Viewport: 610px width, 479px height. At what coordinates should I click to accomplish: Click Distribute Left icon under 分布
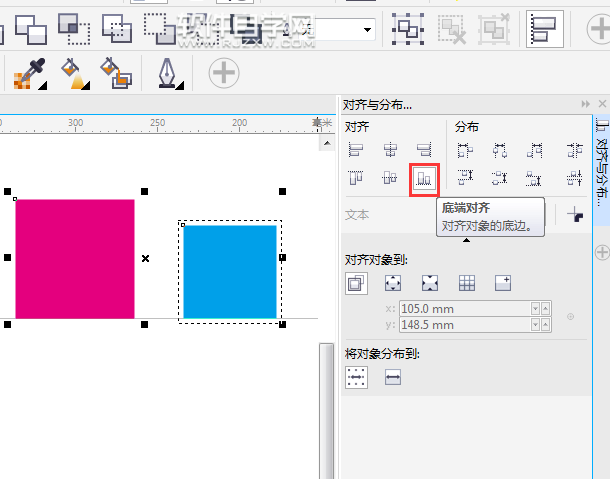pyautogui.click(x=465, y=150)
